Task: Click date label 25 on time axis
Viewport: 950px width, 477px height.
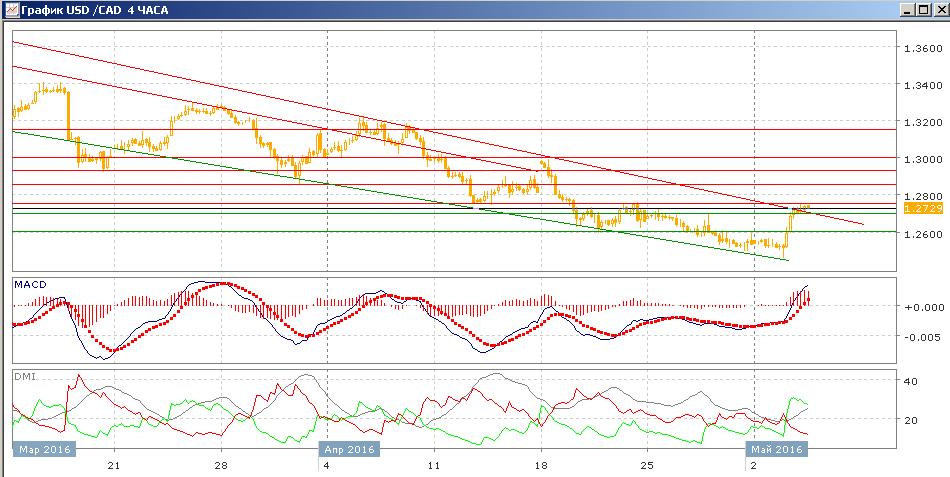Action: 647,465
